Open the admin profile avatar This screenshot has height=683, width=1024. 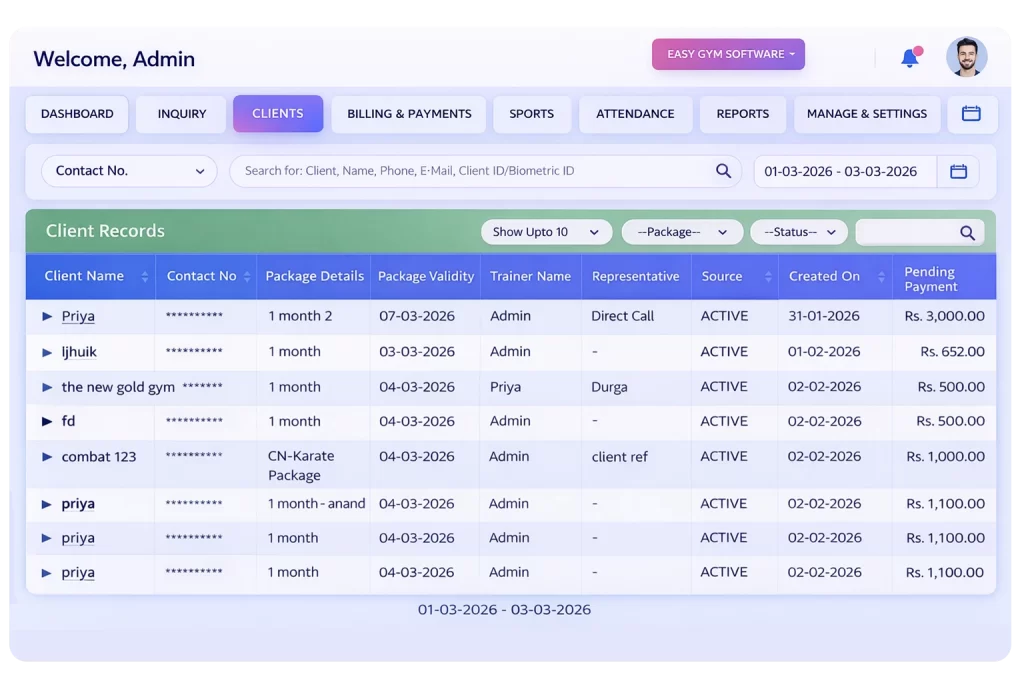coord(965,57)
